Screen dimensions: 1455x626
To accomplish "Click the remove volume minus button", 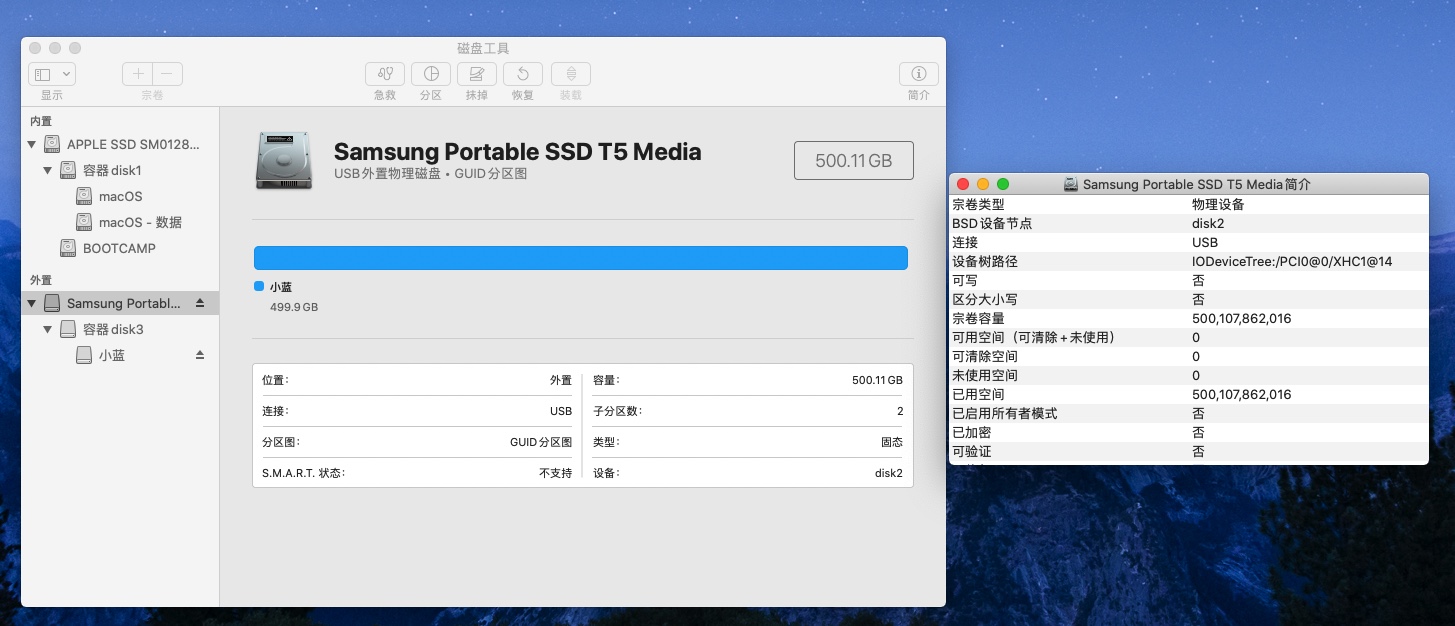I will pos(167,74).
